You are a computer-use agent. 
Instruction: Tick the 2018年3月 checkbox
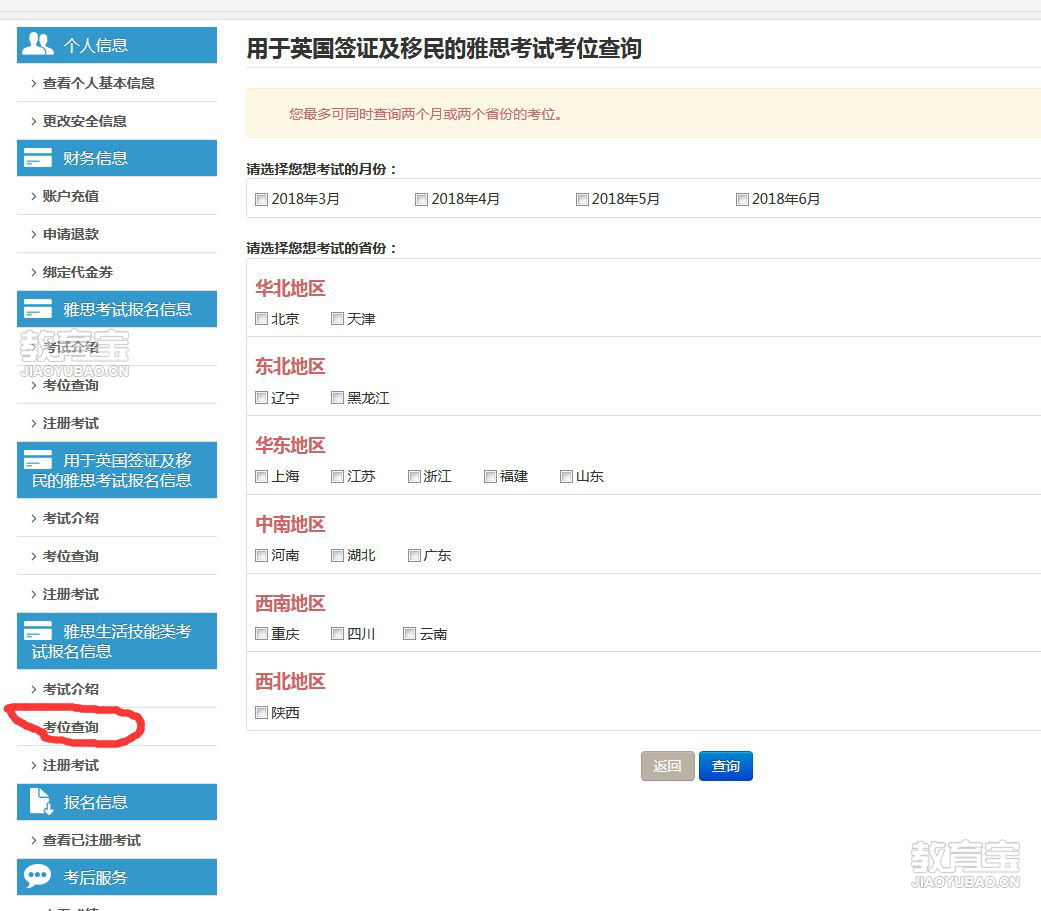[262, 199]
